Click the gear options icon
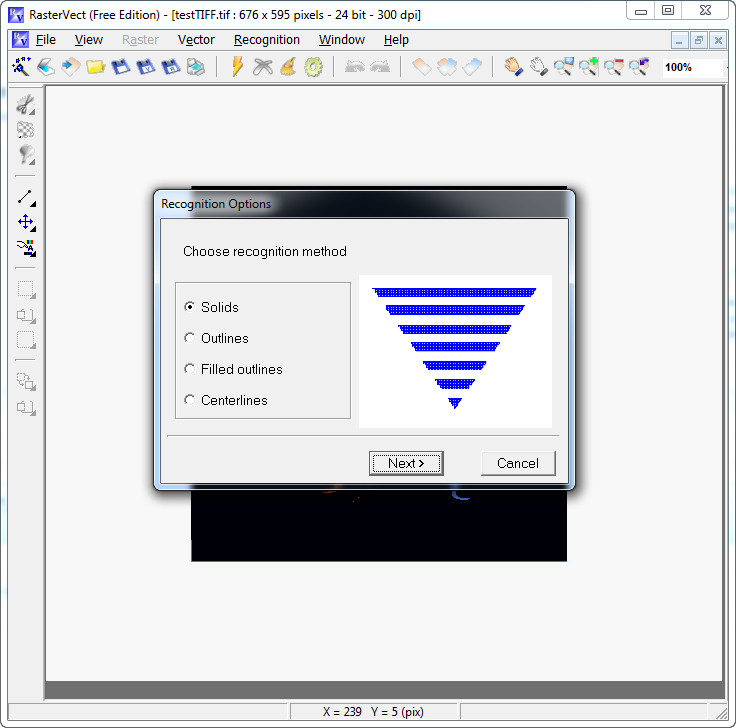 313,67
